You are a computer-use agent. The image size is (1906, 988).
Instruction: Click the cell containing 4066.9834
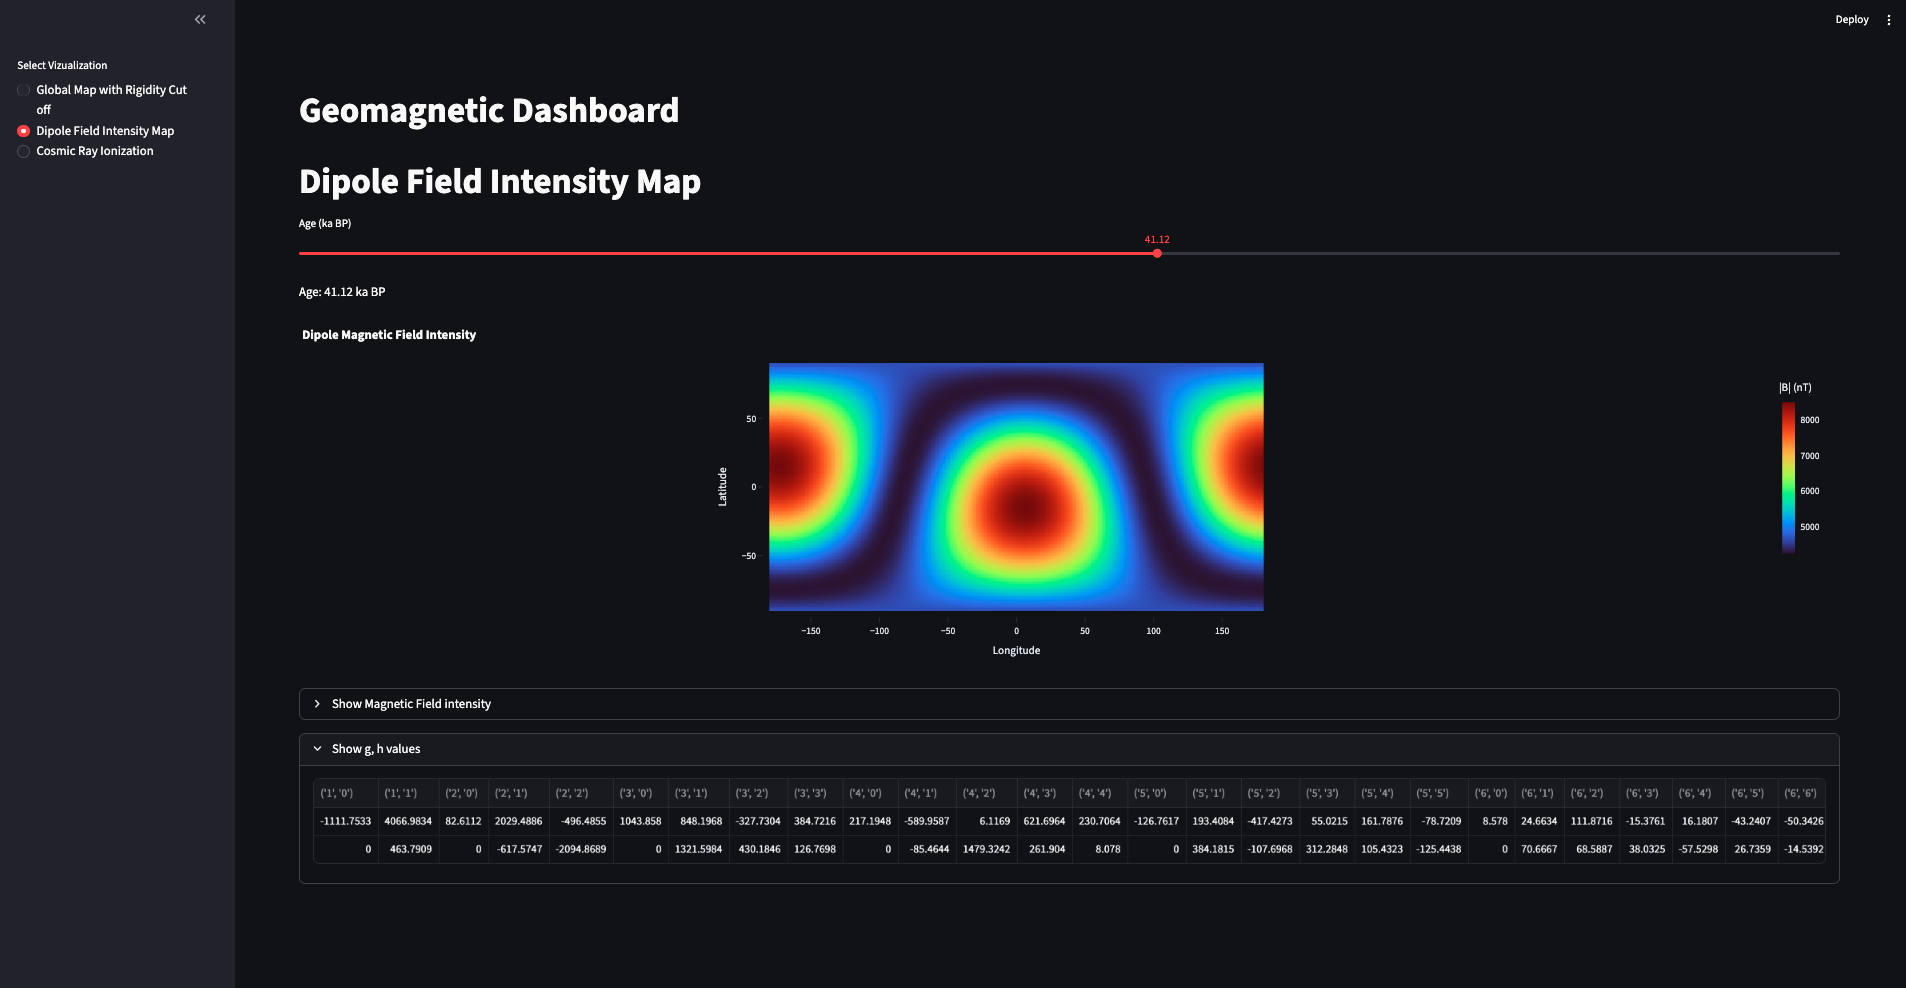point(407,820)
